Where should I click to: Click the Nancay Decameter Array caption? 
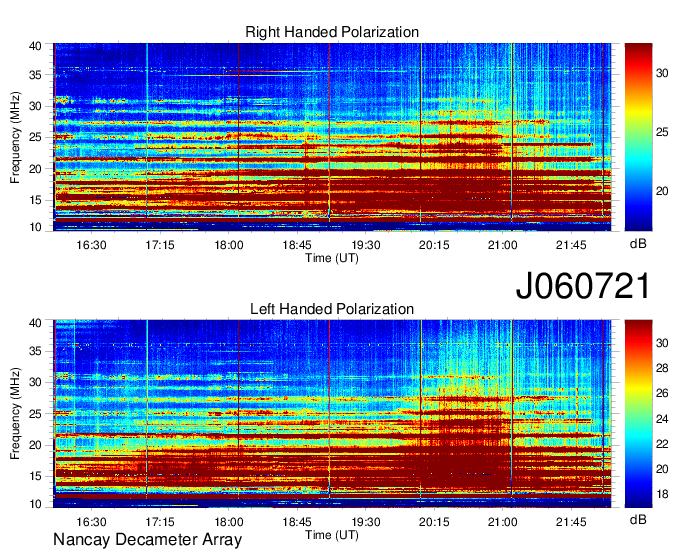click(x=147, y=540)
